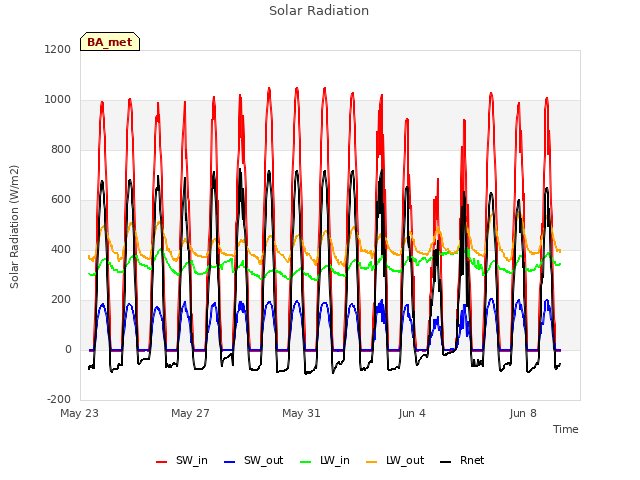Screen dimensions: 640x480
Task: Toggle the SW_out legend entry
Action: (253, 460)
